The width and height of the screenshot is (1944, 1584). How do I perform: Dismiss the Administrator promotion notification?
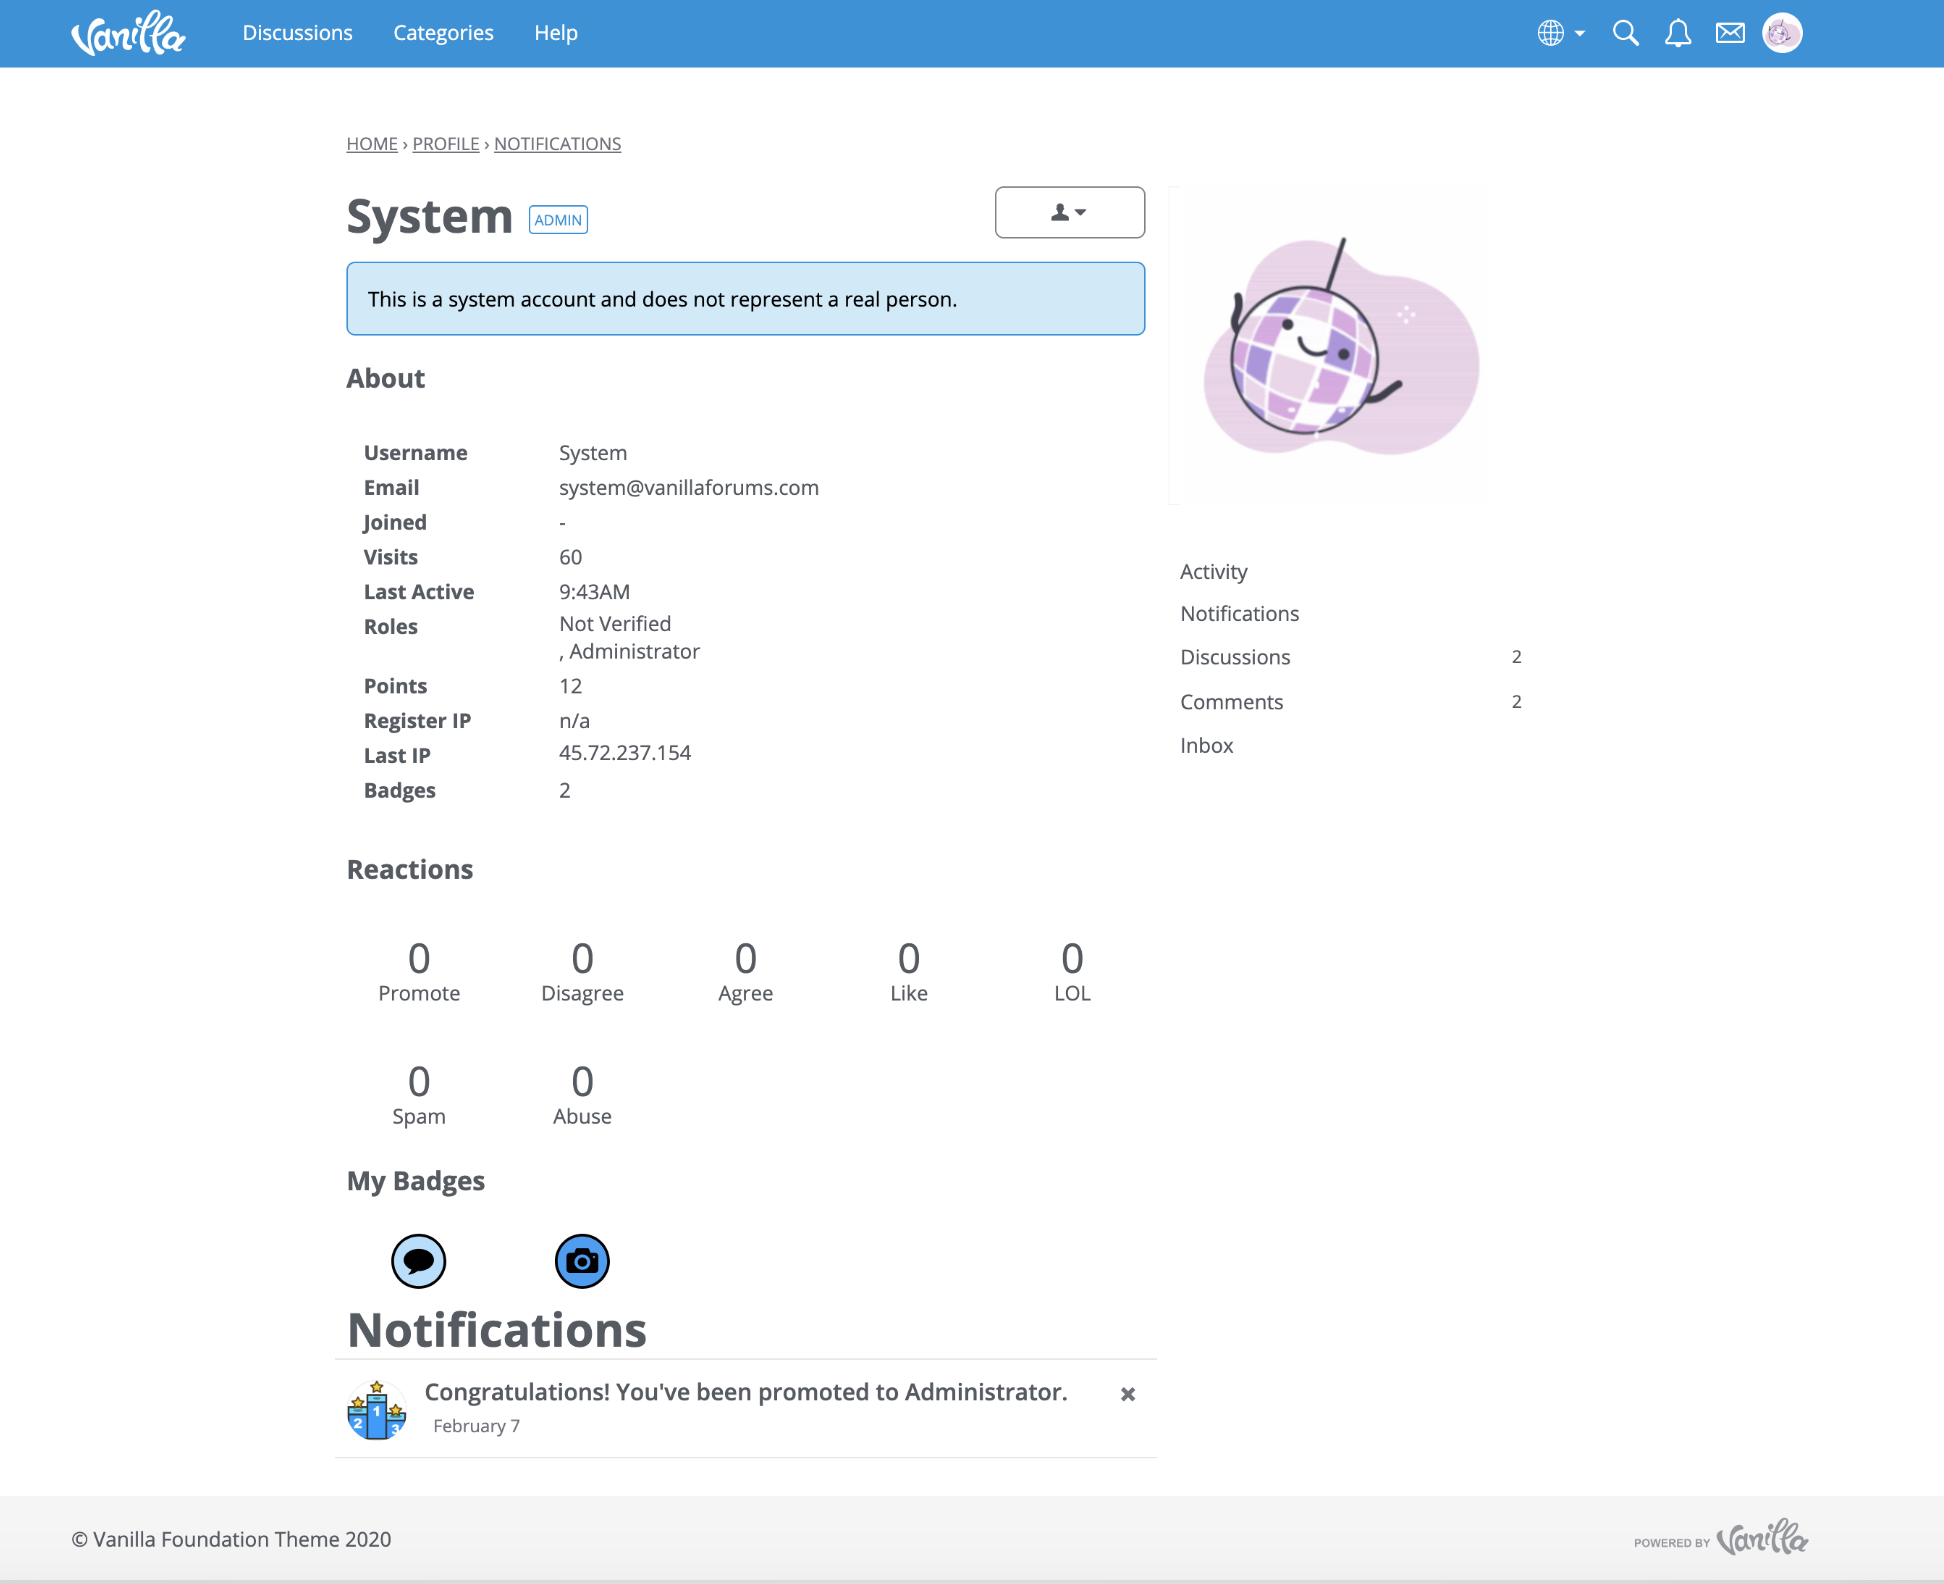(1128, 1393)
